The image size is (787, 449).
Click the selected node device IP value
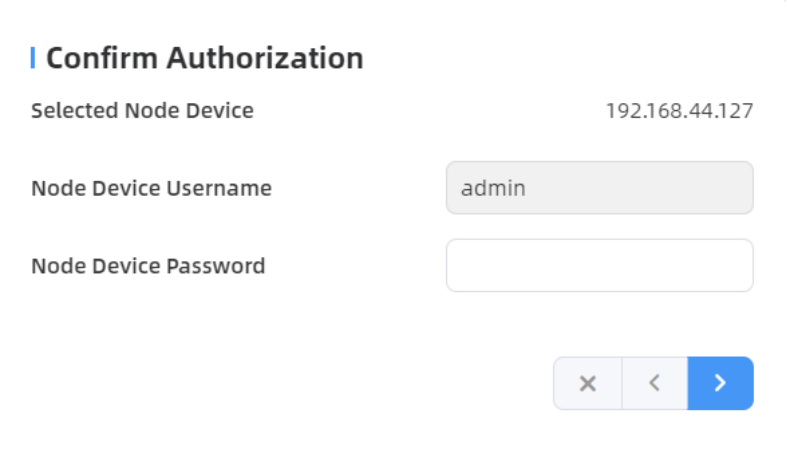pos(679,110)
